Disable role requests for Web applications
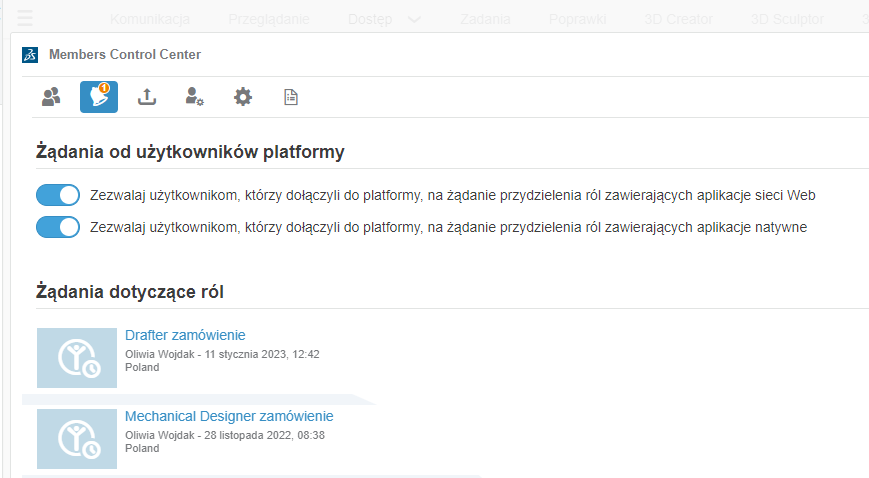 coord(58,195)
